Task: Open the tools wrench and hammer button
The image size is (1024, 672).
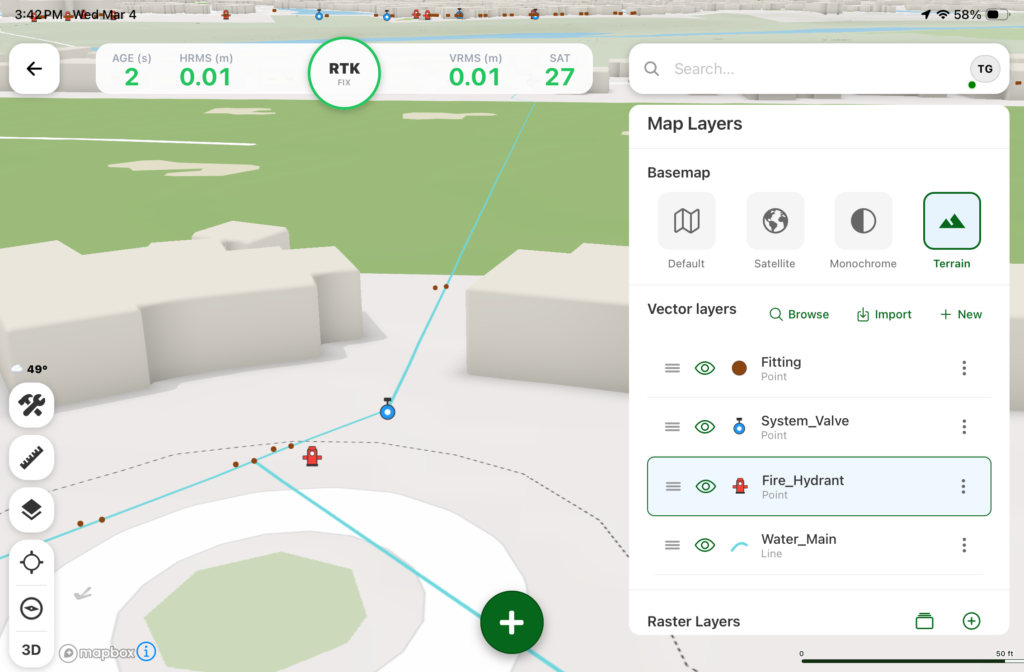Action: point(32,405)
